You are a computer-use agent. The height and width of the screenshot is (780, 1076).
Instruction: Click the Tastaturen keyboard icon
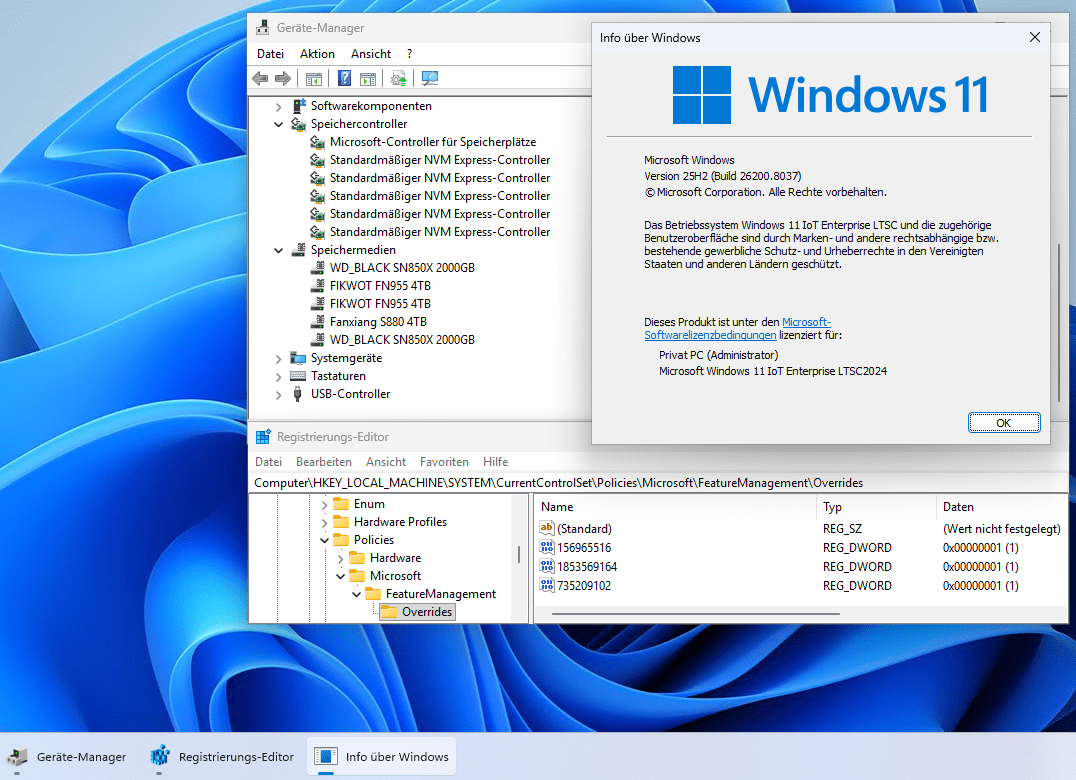pyautogui.click(x=298, y=376)
